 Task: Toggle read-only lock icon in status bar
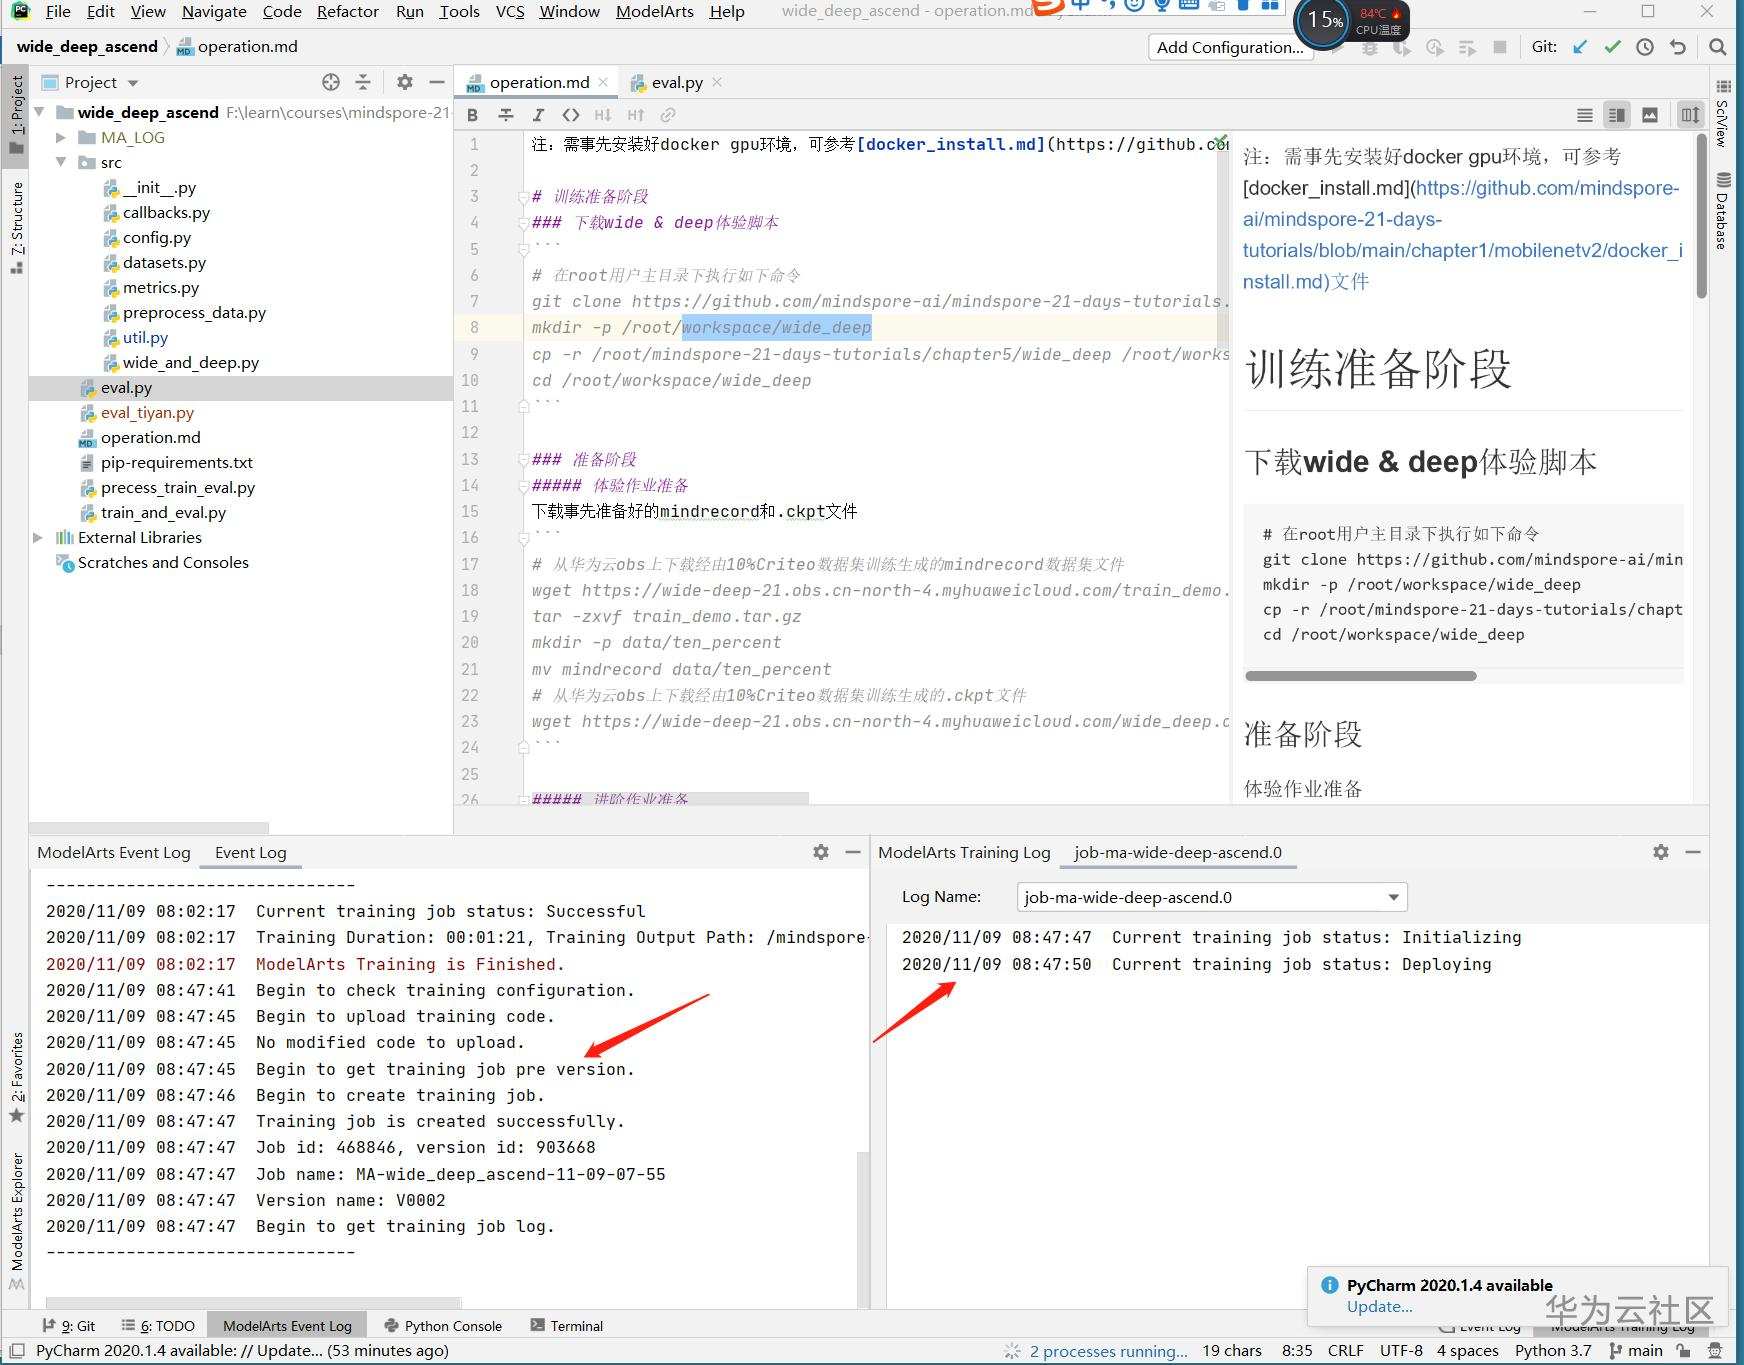pos(1684,1351)
